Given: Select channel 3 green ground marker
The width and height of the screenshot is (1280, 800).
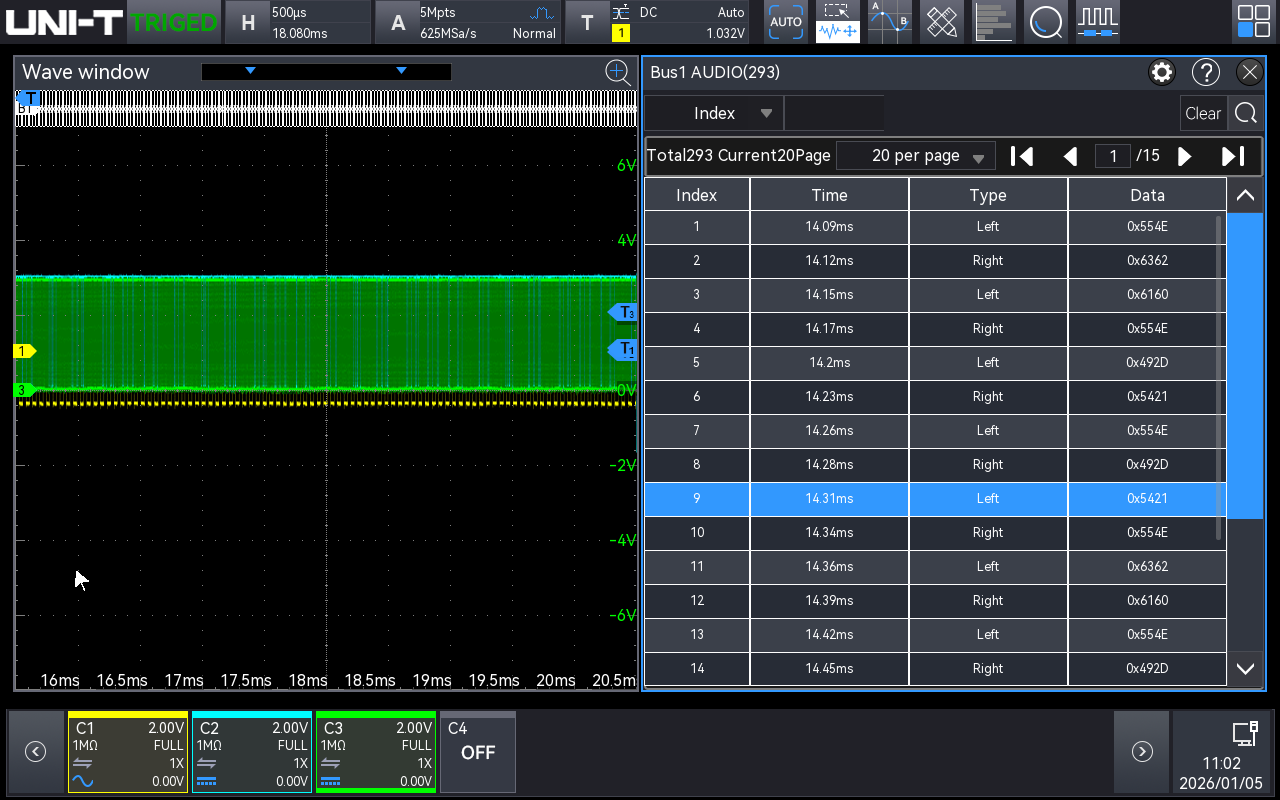Looking at the screenshot, I should pos(24,390).
